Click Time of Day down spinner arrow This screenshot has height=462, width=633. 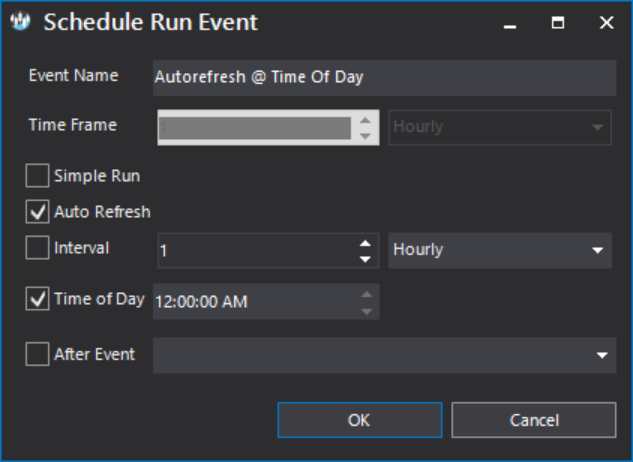point(366,309)
